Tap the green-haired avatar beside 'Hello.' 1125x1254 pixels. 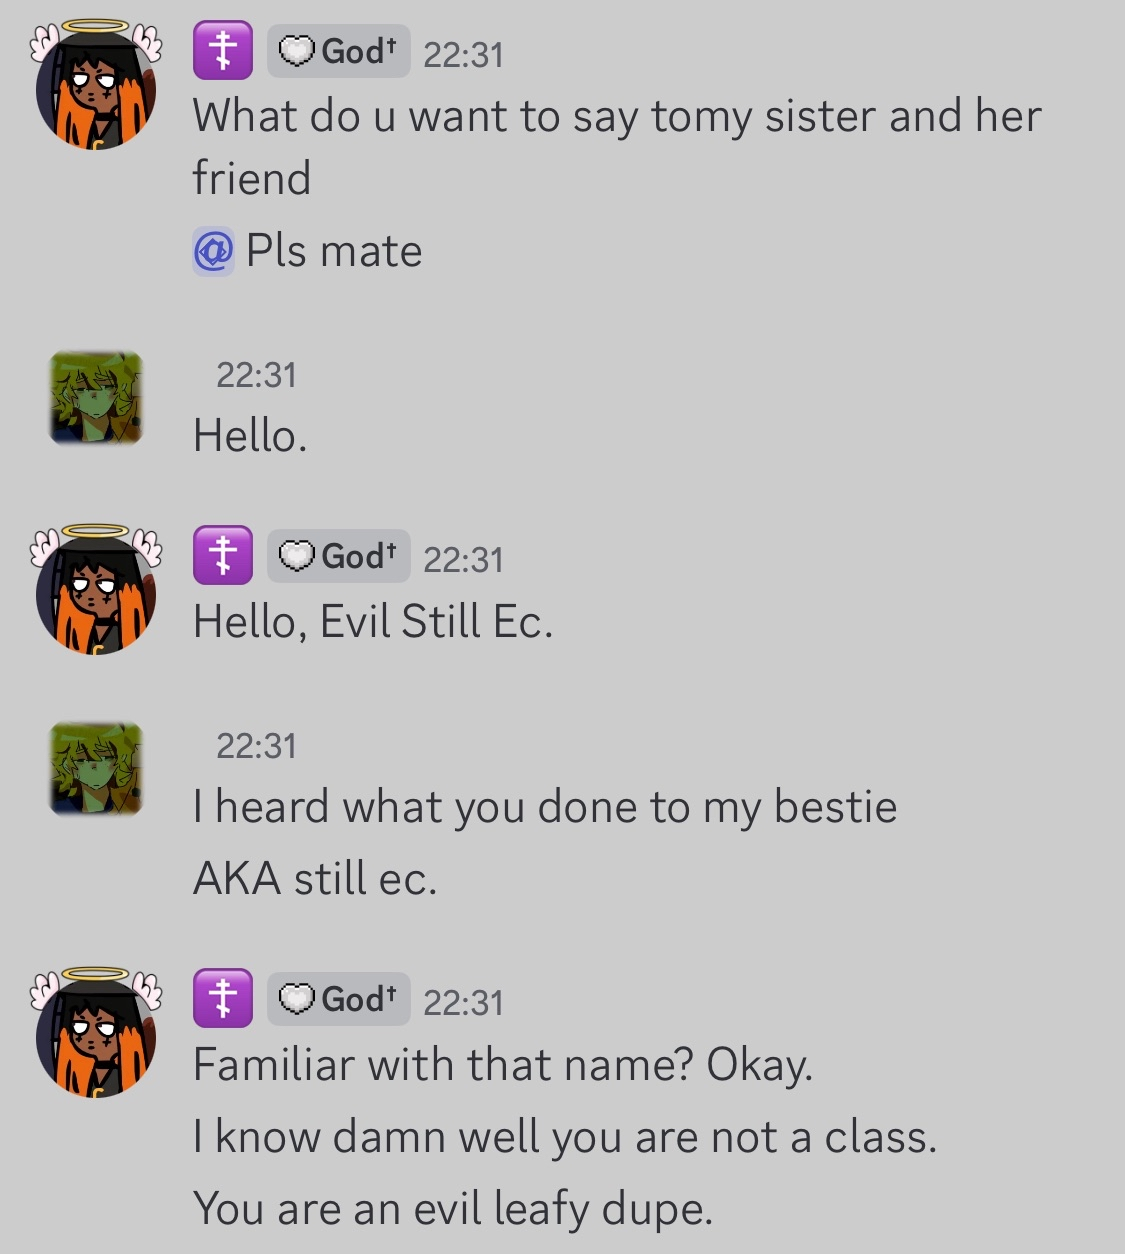96,398
